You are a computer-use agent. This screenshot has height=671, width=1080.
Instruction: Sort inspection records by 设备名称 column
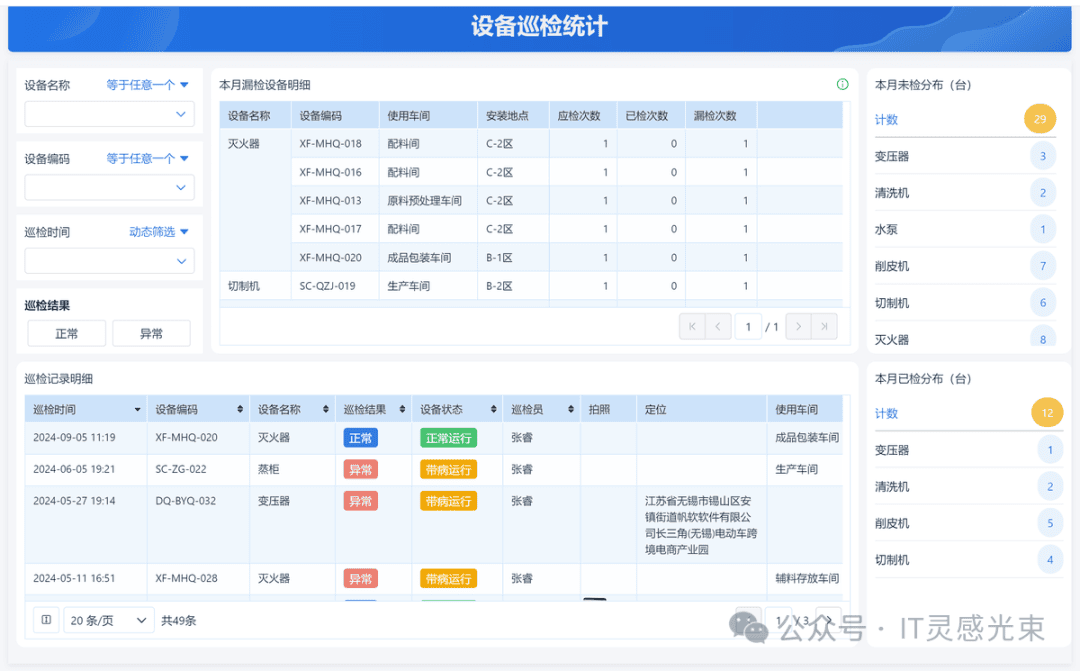pos(326,409)
